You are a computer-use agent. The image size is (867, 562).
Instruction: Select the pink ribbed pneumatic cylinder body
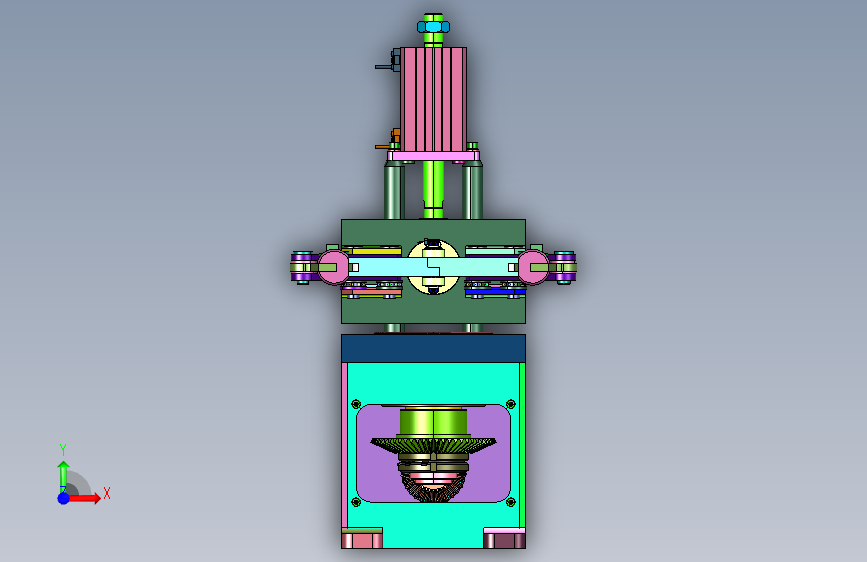[x=434, y=100]
